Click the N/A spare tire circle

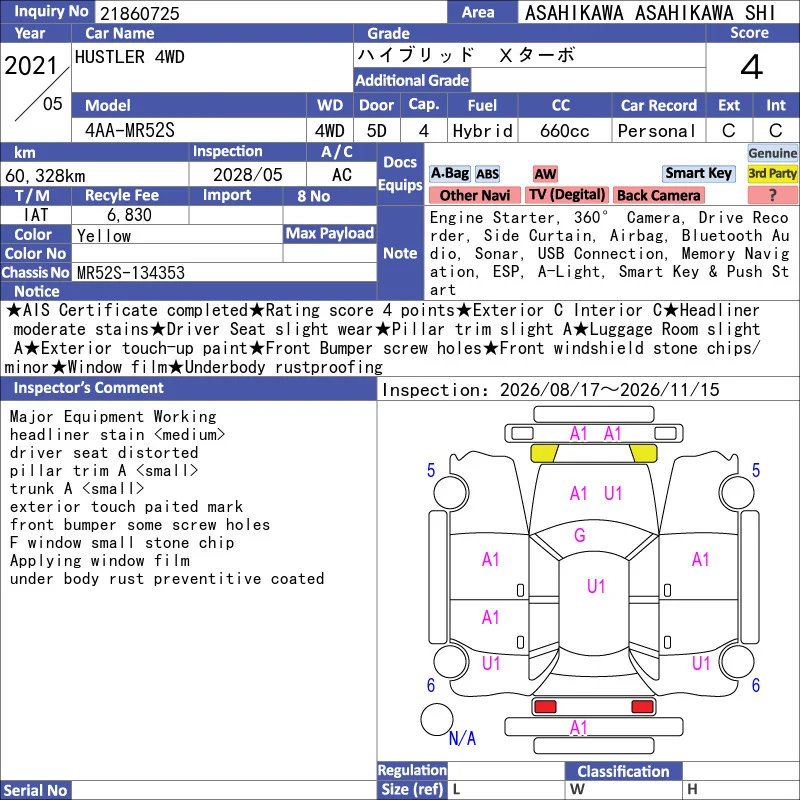437,719
